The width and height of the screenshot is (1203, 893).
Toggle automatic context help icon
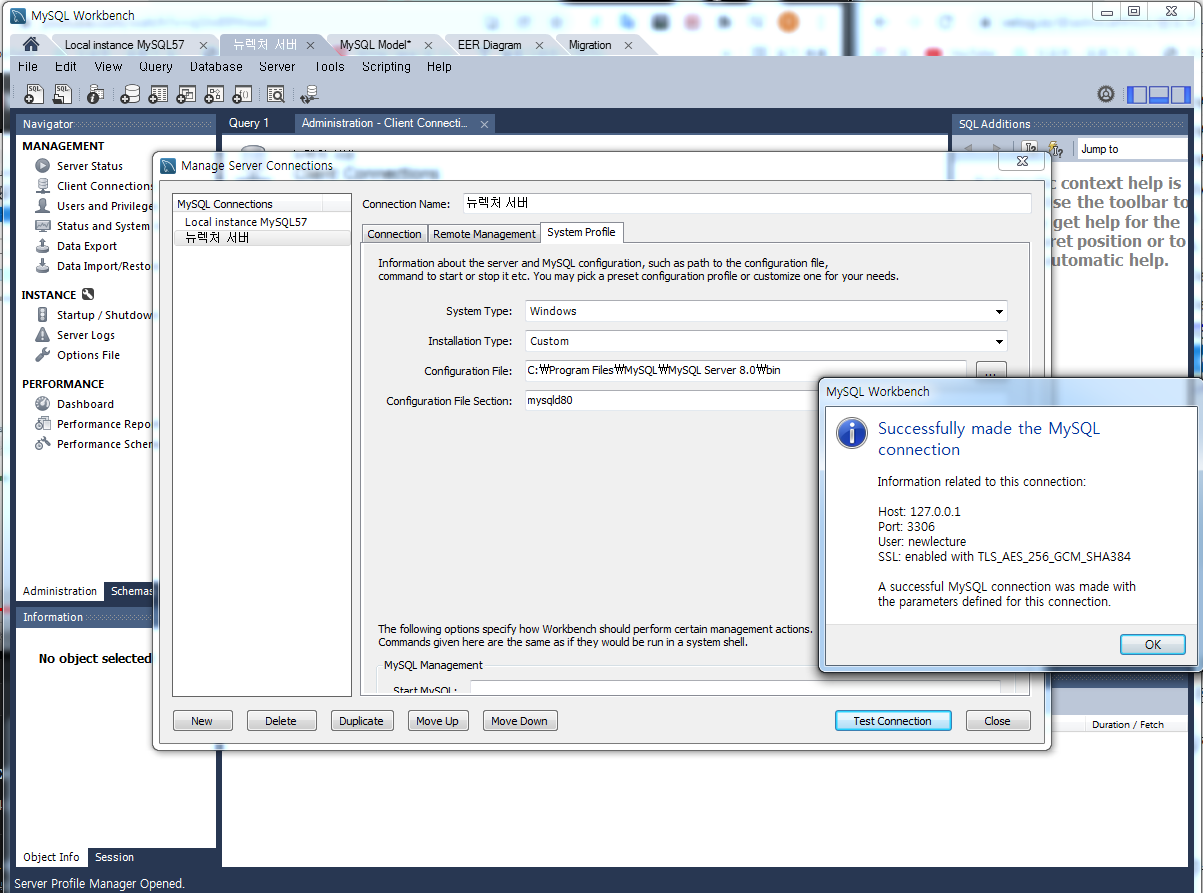tap(1030, 149)
